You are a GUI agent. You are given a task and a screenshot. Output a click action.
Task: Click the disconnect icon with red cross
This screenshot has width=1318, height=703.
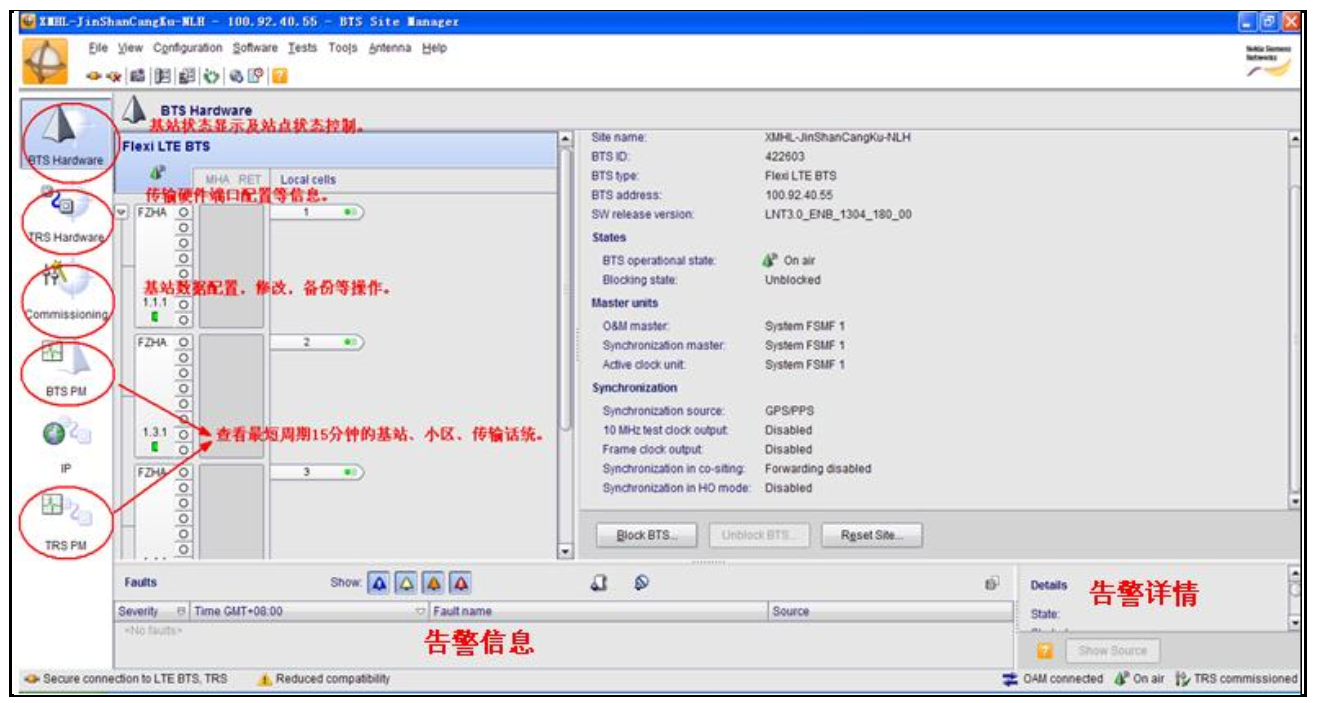pyautogui.click(x=113, y=75)
